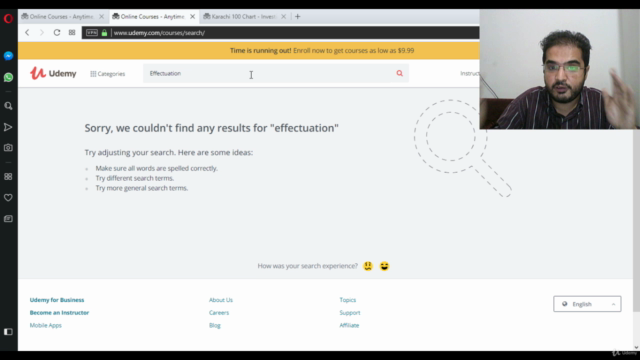Click the scrollbar down arrow
The width and height of the screenshot is (640, 360).
point(636,347)
